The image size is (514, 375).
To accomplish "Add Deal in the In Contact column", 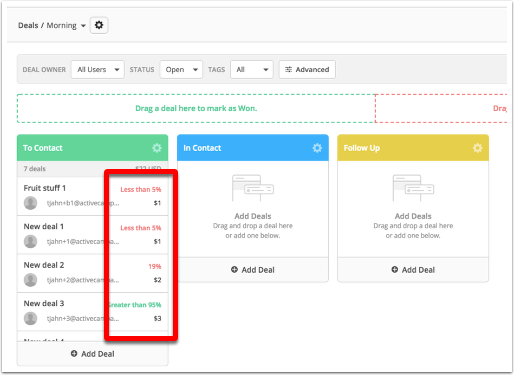I will 253,270.
